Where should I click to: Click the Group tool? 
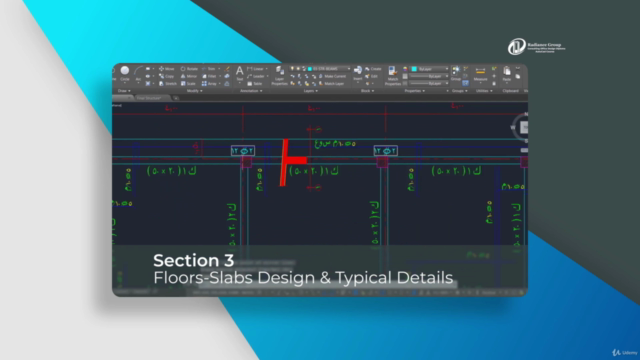[456, 73]
